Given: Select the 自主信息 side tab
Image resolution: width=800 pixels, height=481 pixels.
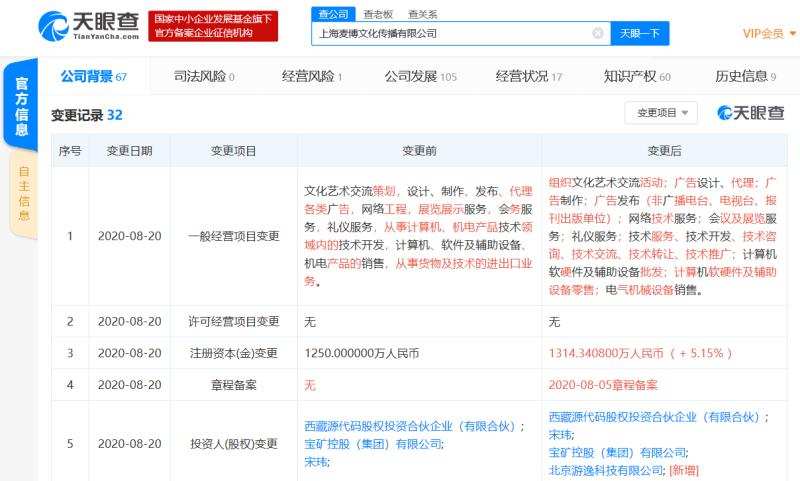Looking at the screenshot, I should pyautogui.click(x=24, y=195).
